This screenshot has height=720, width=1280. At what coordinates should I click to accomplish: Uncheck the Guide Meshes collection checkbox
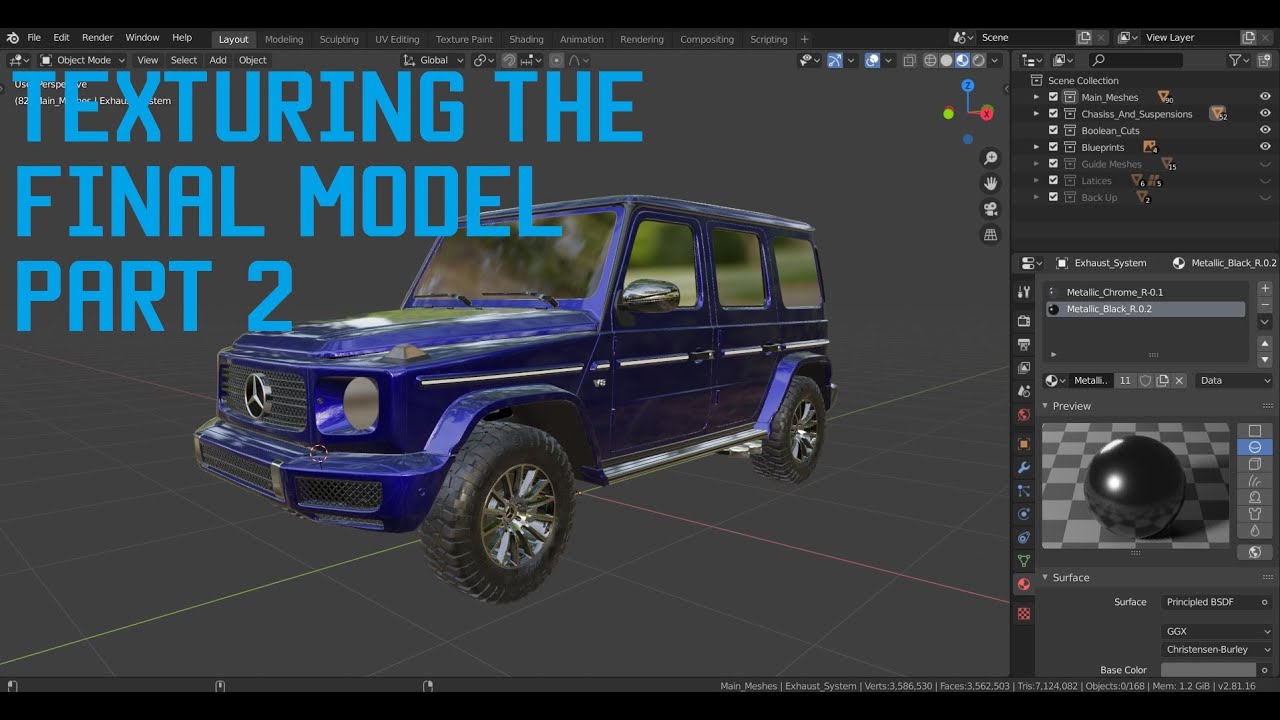(1053, 164)
